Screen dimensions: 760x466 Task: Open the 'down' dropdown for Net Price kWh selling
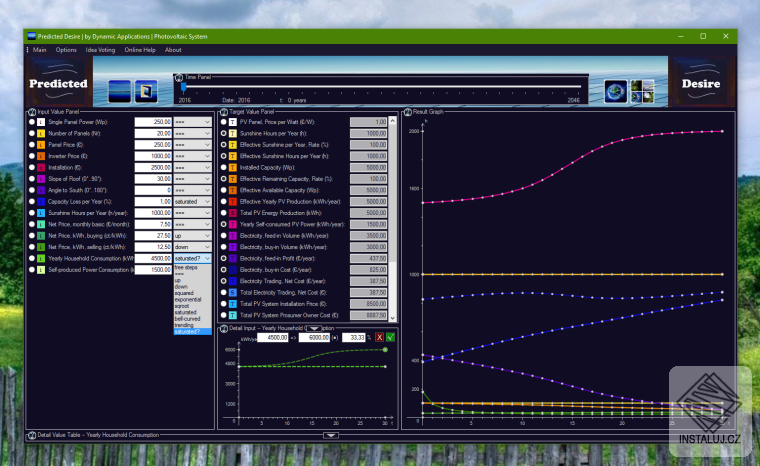click(x=192, y=247)
